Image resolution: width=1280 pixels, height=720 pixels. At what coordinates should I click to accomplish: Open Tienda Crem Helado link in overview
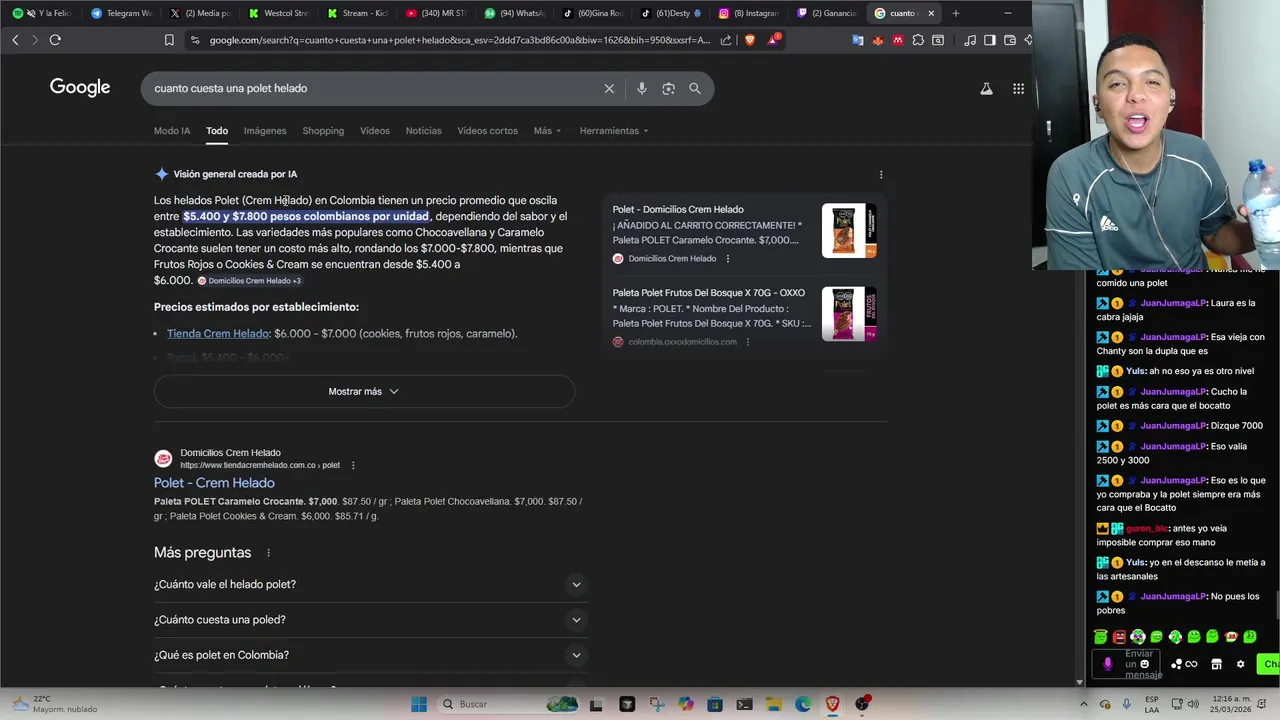tap(218, 334)
